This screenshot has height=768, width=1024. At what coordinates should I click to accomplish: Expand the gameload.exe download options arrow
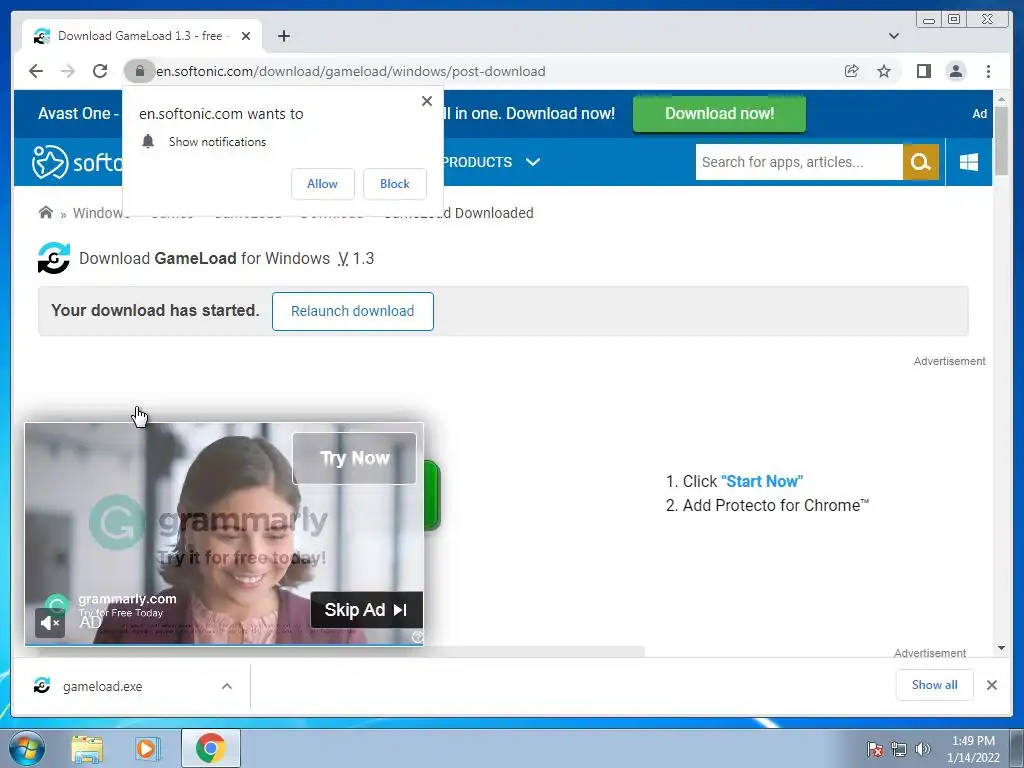(227, 686)
